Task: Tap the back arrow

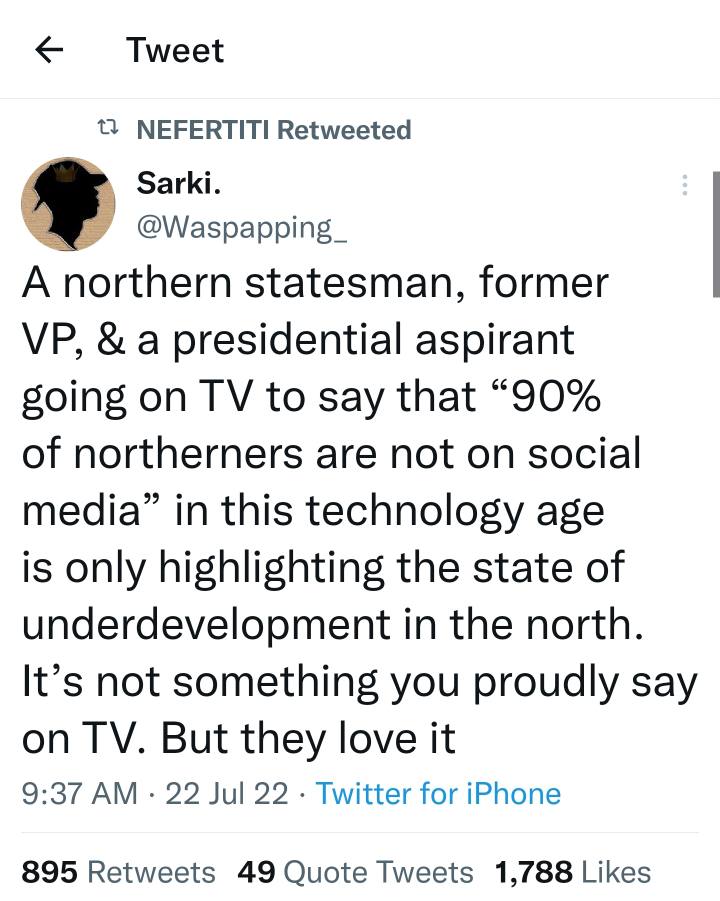Action: (x=49, y=50)
